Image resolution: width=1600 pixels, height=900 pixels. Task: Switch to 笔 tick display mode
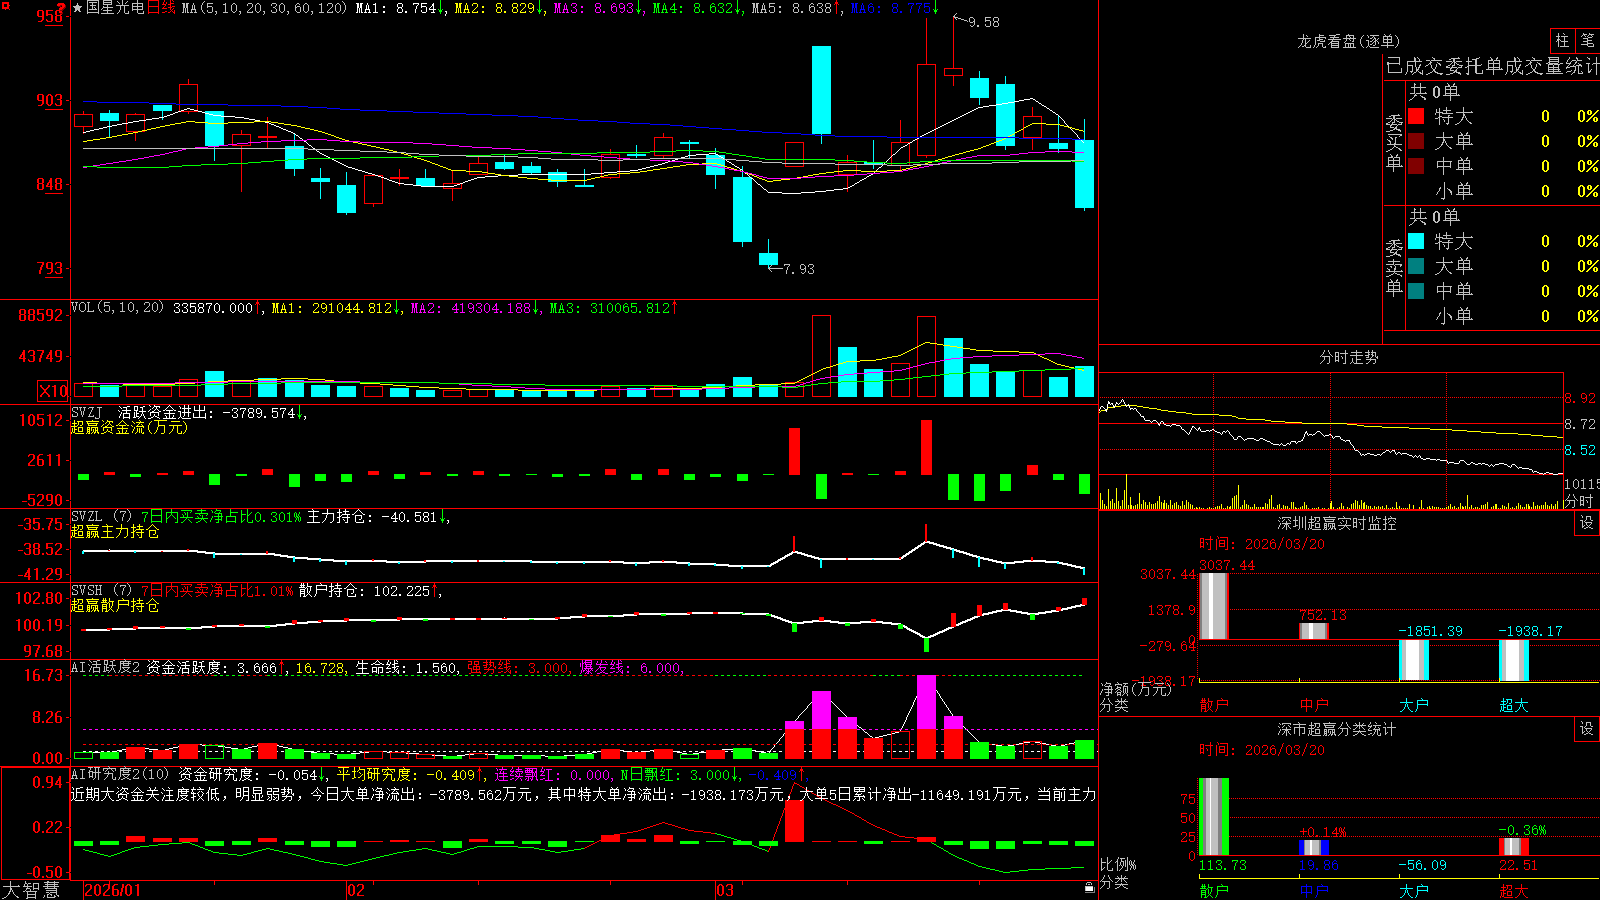(x=1587, y=40)
